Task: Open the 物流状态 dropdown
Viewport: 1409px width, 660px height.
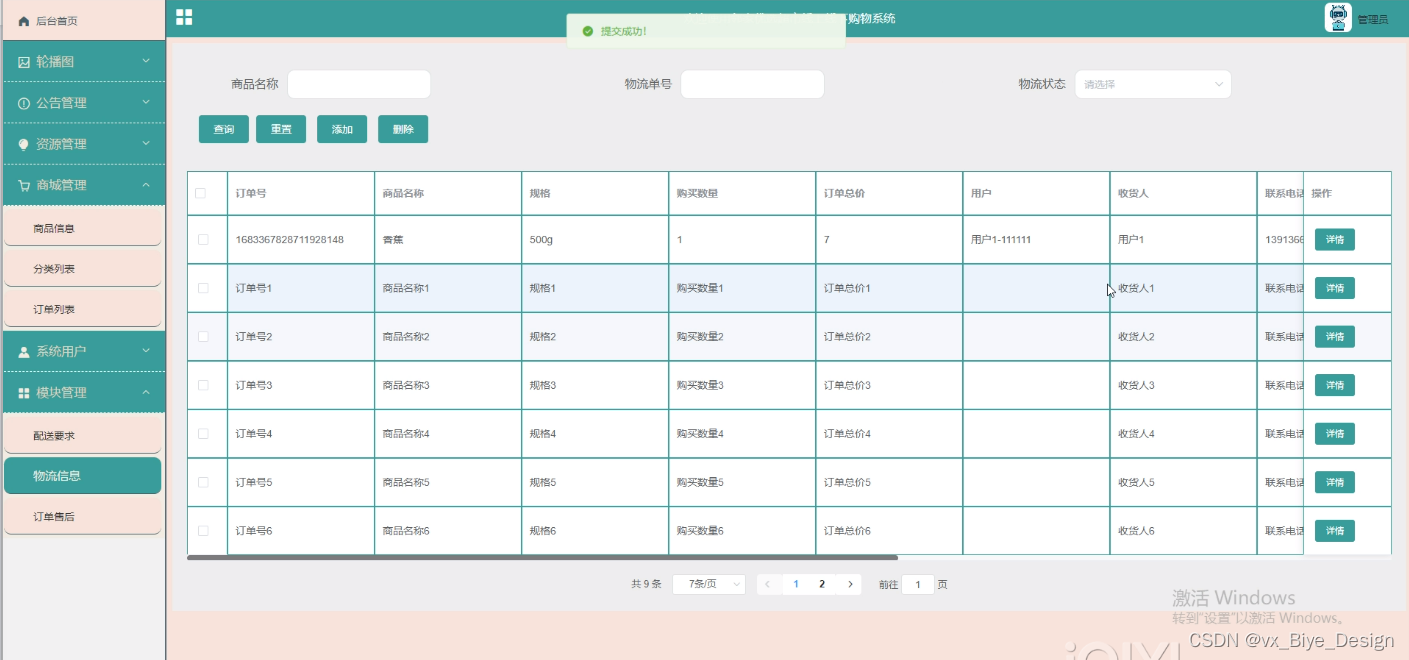Action: coord(1153,84)
